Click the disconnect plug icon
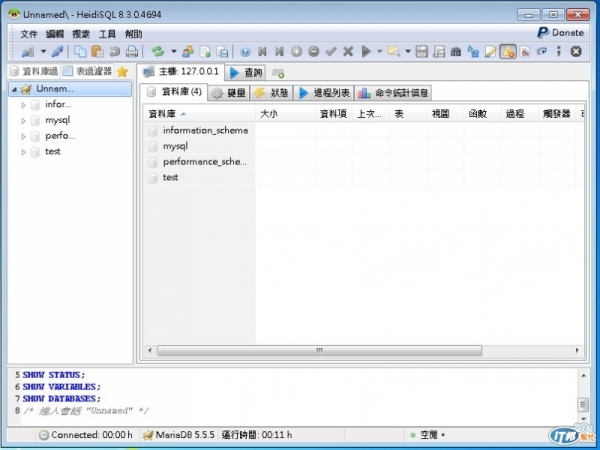The image size is (600, 450). coord(57,51)
